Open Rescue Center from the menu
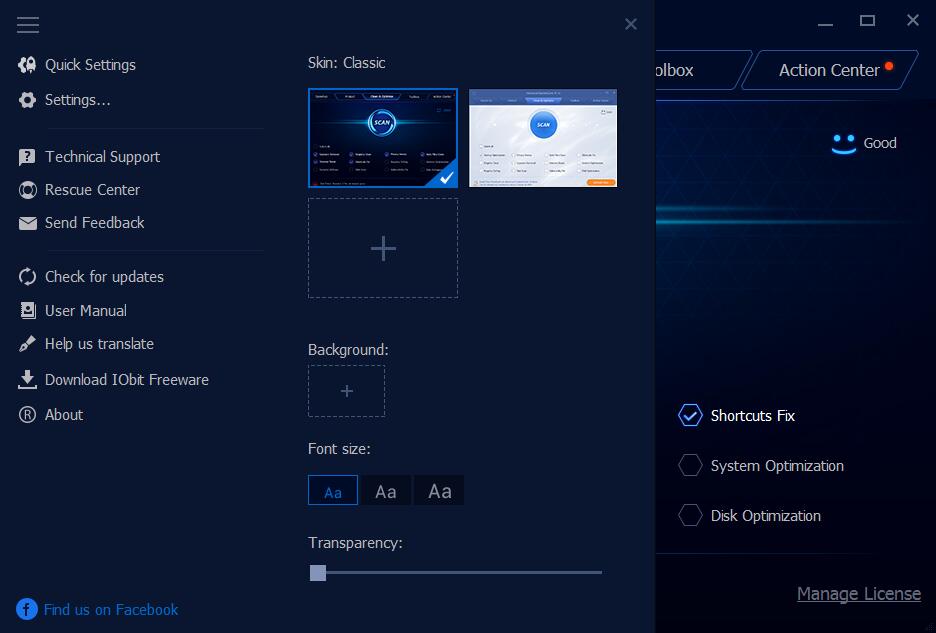 pyautogui.click(x=93, y=190)
